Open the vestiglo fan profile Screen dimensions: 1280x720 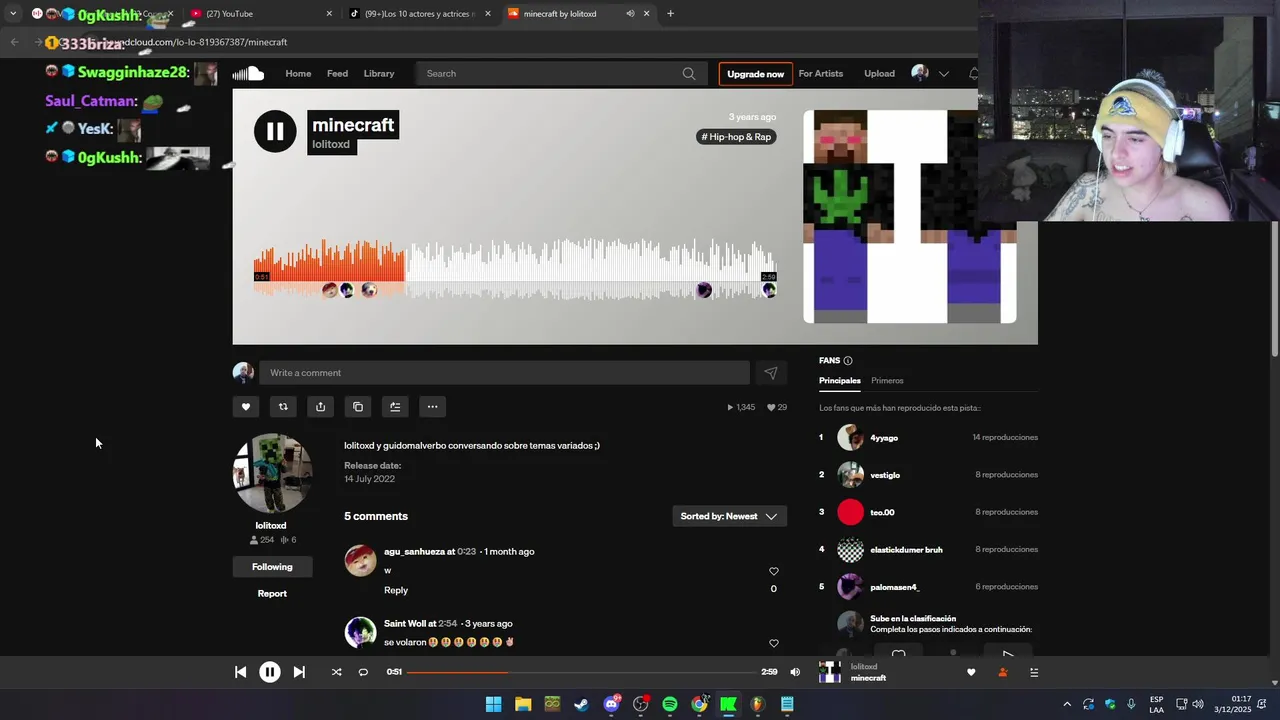[885, 475]
